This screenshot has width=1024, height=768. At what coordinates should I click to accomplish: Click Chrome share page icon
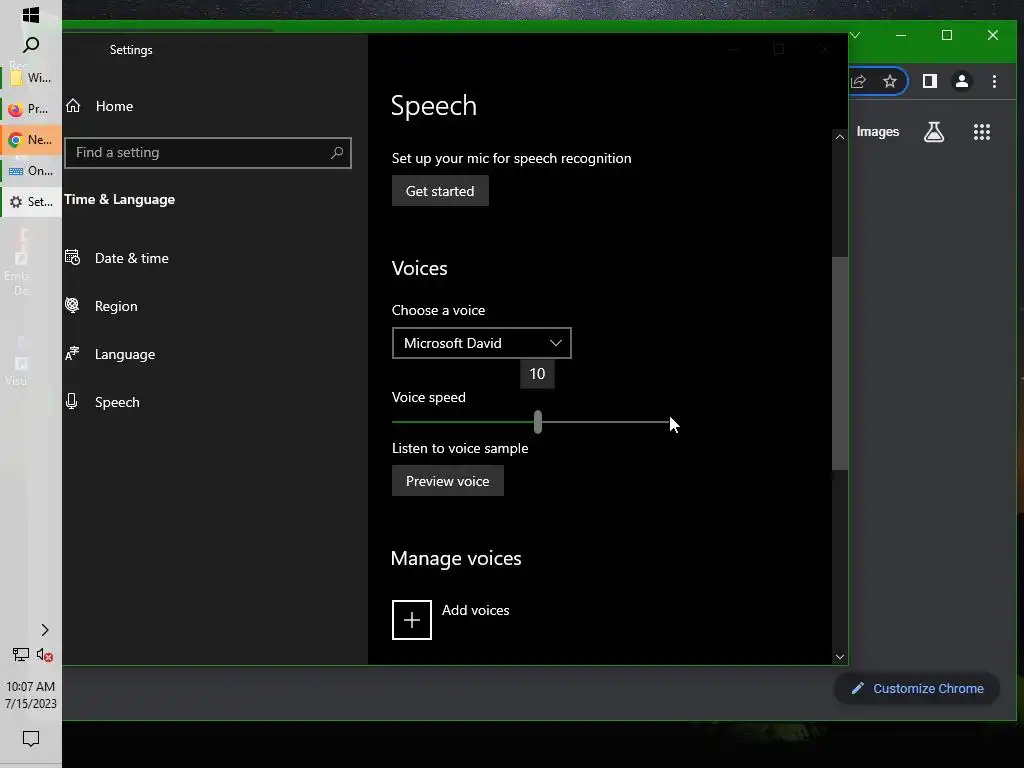(x=858, y=81)
